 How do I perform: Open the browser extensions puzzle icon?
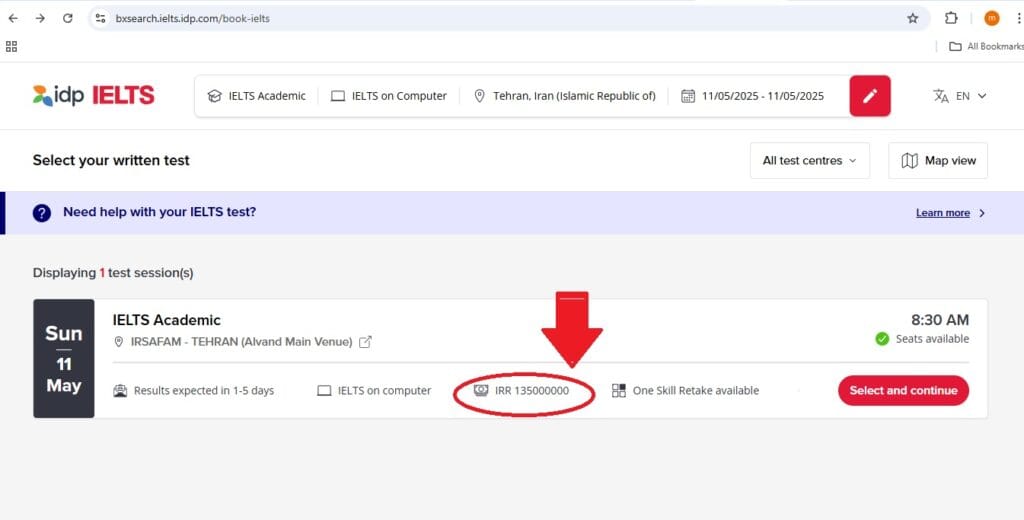click(951, 18)
